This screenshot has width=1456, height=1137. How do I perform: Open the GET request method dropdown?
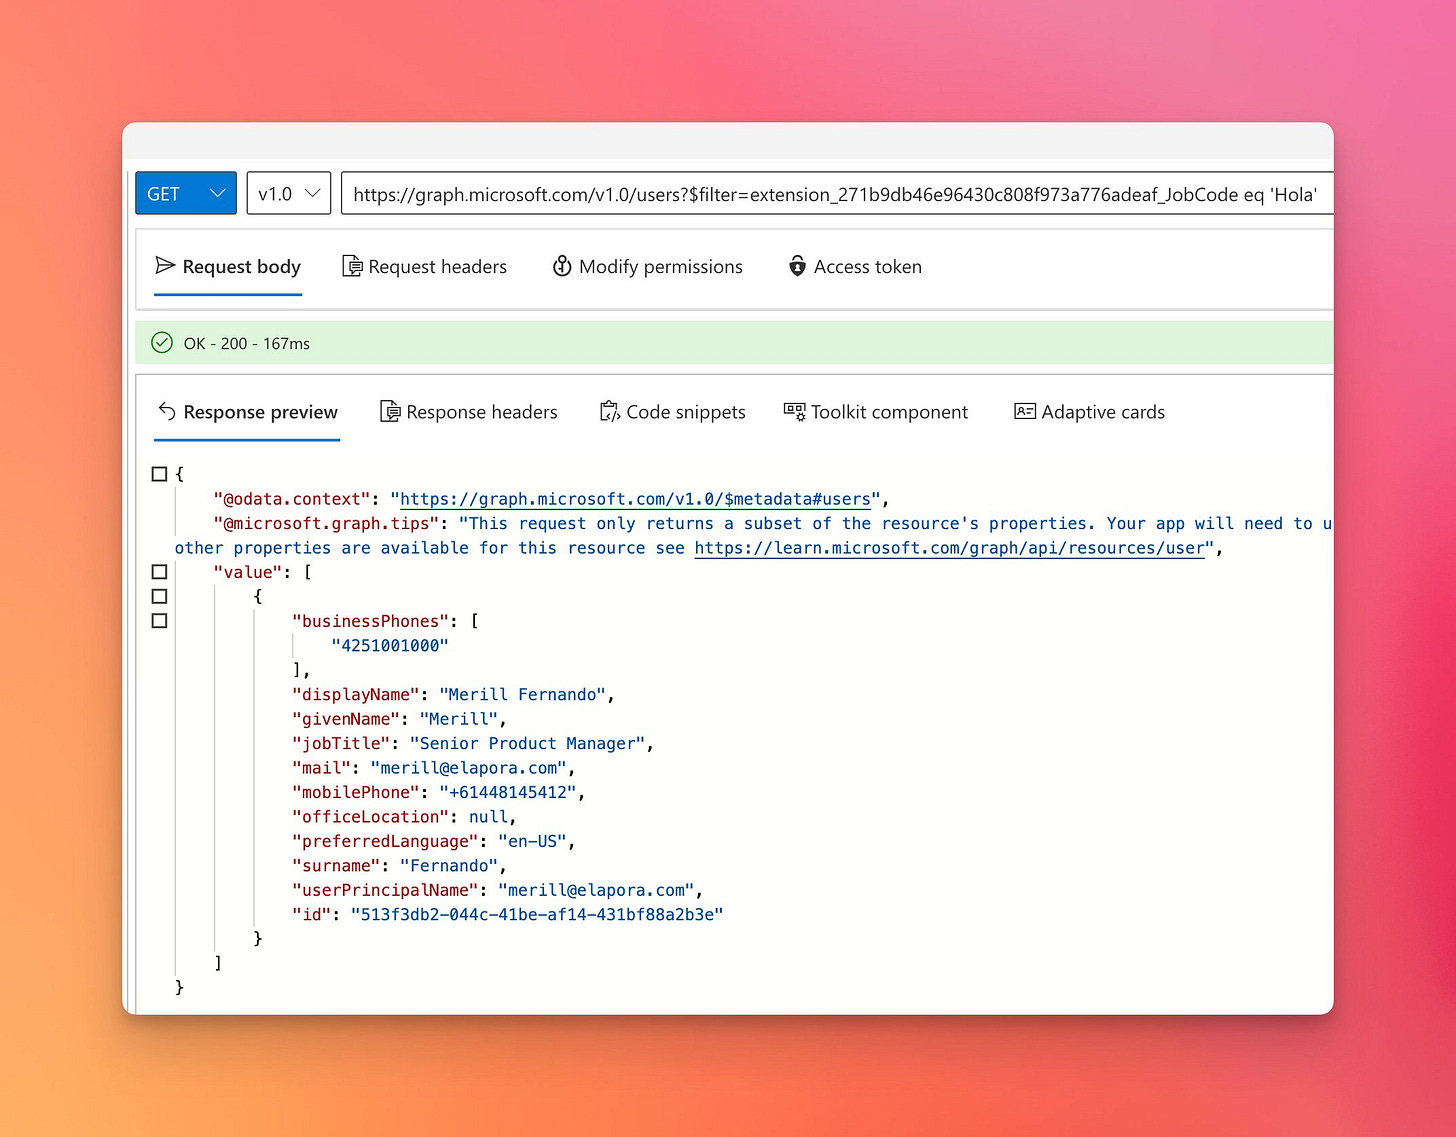(185, 193)
